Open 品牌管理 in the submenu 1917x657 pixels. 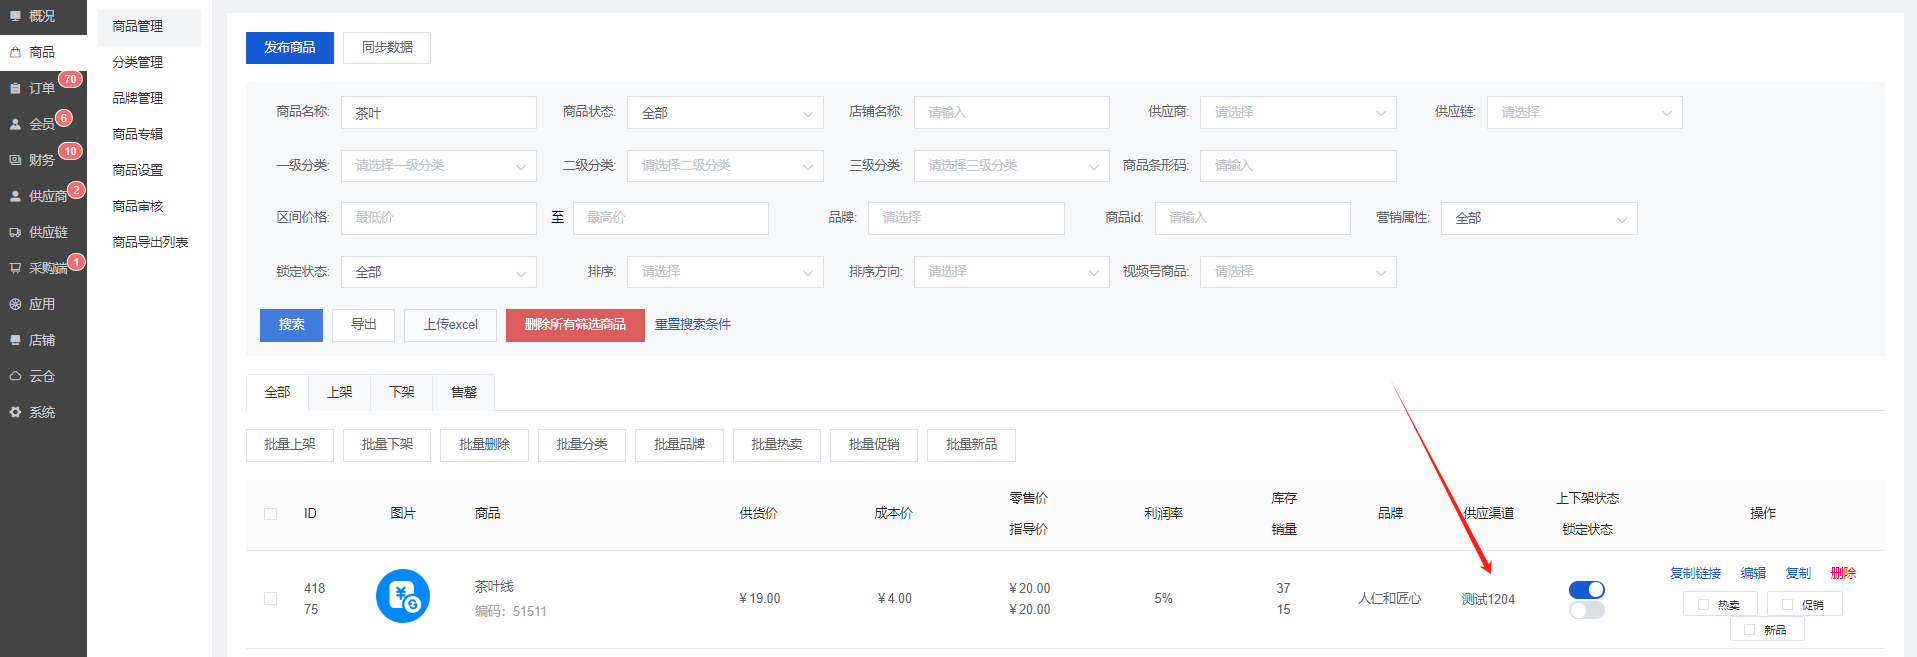138,98
